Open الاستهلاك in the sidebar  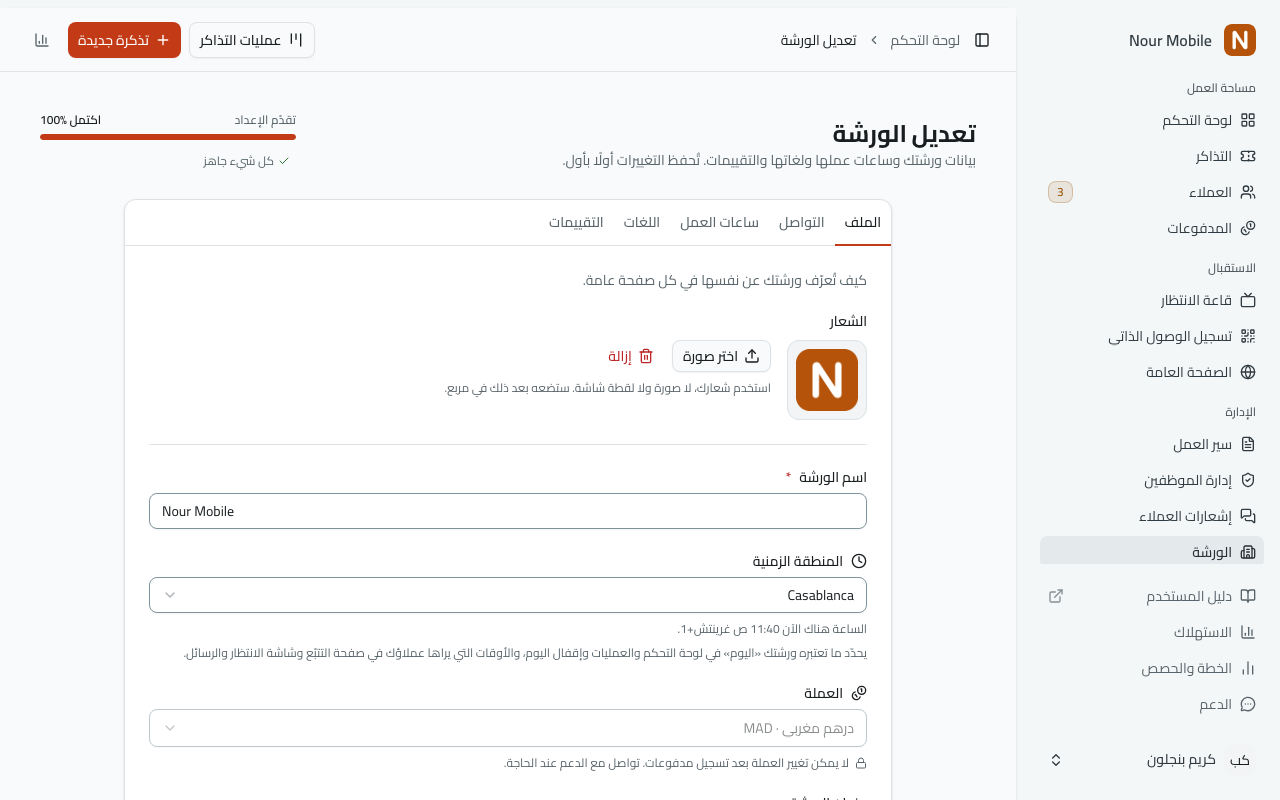point(1152,632)
